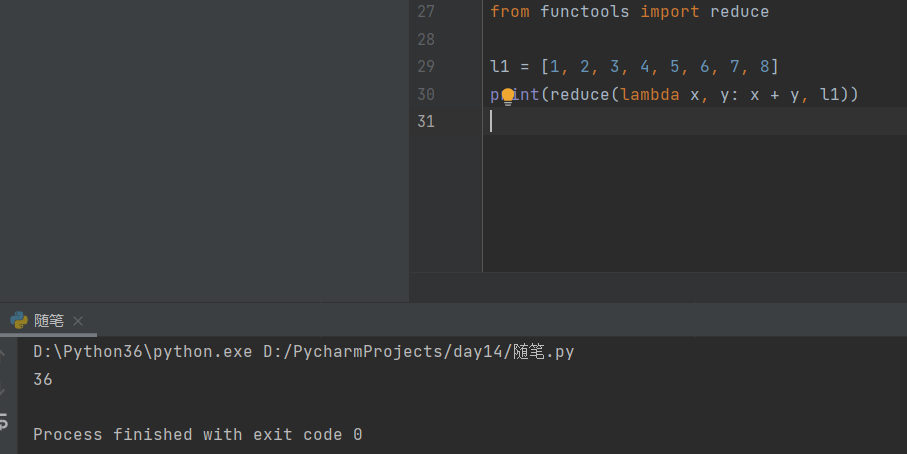Toggle soft-wrap in the run console
Image resolution: width=907 pixels, height=454 pixels.
pos(5,420)
